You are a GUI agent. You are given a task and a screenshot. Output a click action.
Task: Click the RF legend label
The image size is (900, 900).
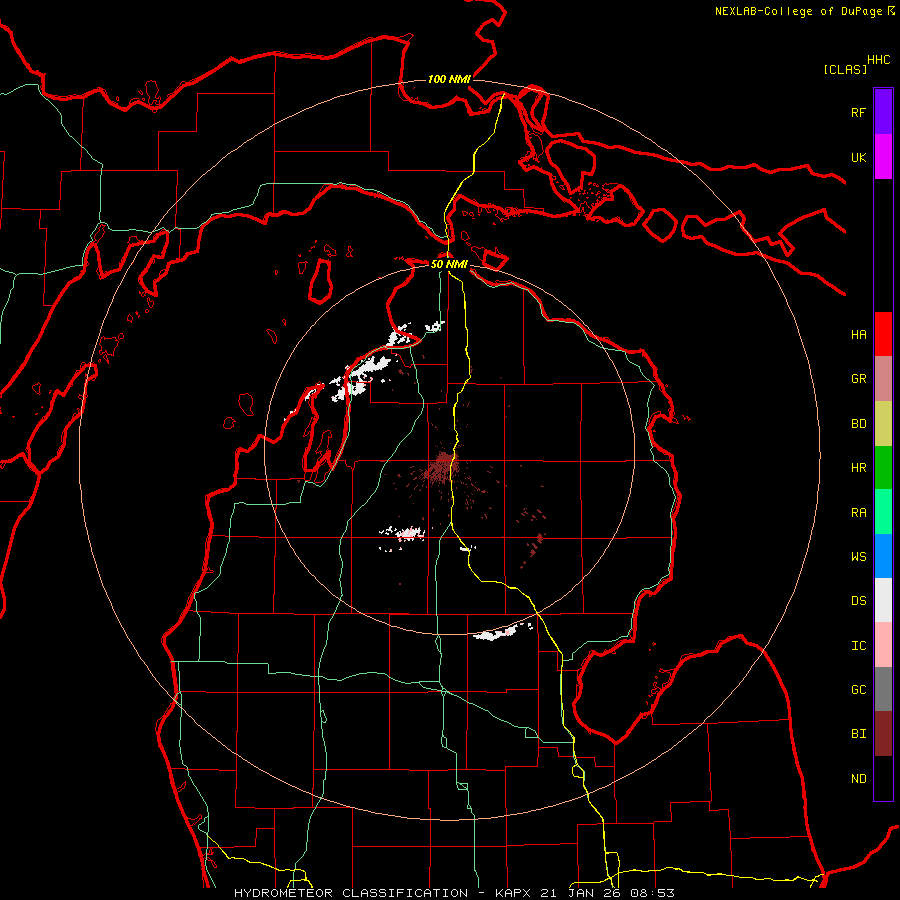coord(858,112)
